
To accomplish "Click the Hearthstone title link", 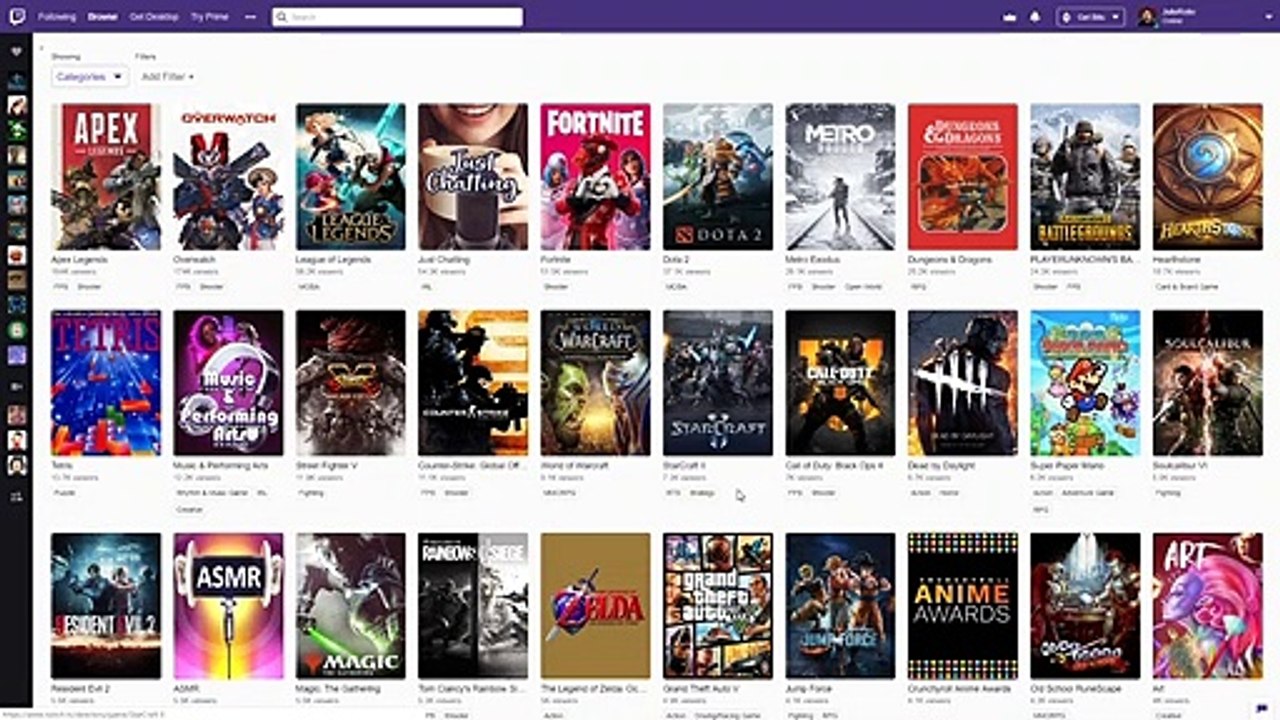I will click(1177, 260).
